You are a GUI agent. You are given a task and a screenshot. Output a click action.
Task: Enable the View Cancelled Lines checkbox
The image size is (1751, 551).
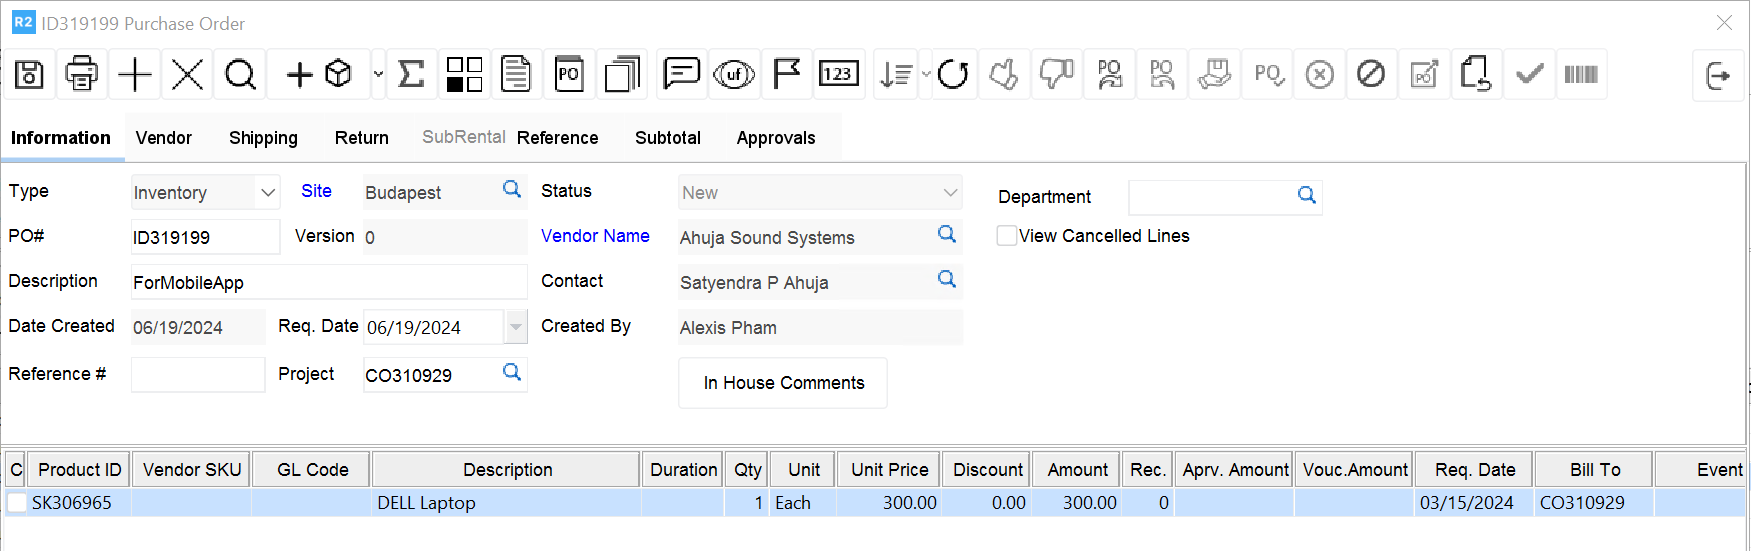1007,236
